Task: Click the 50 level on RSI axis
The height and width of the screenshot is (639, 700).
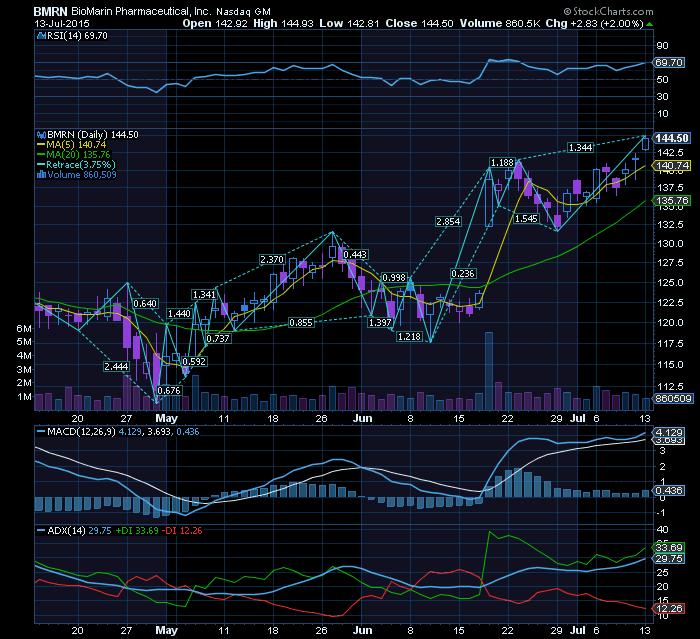Action: (662, 79)
